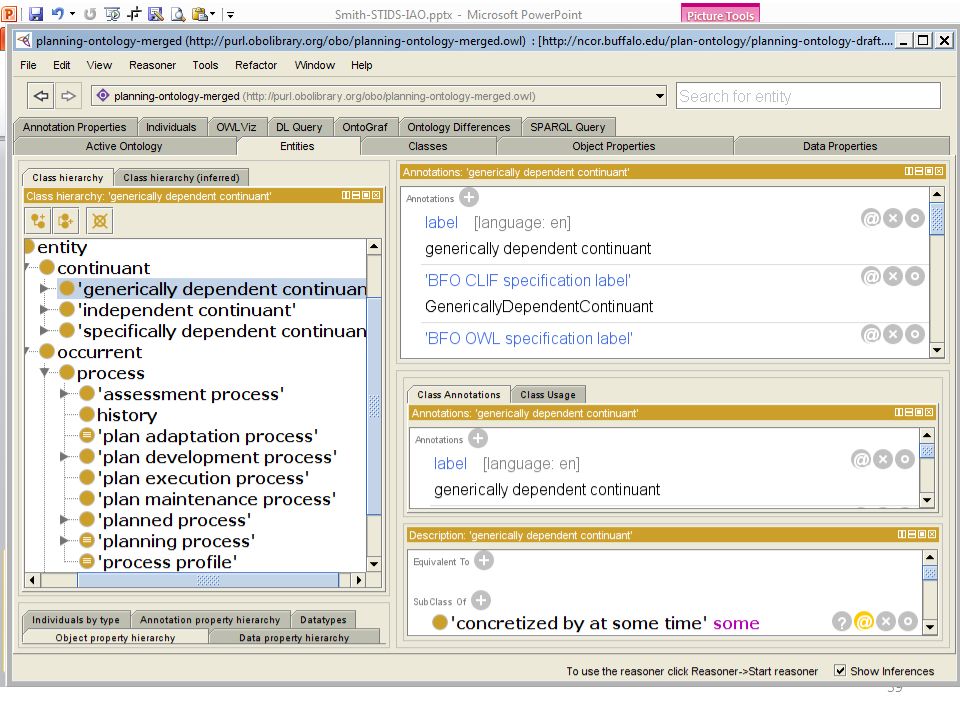Viewport: 960px width, 720px height.
Task: Open the active ontology dropdown
Action: pos(659,96)
